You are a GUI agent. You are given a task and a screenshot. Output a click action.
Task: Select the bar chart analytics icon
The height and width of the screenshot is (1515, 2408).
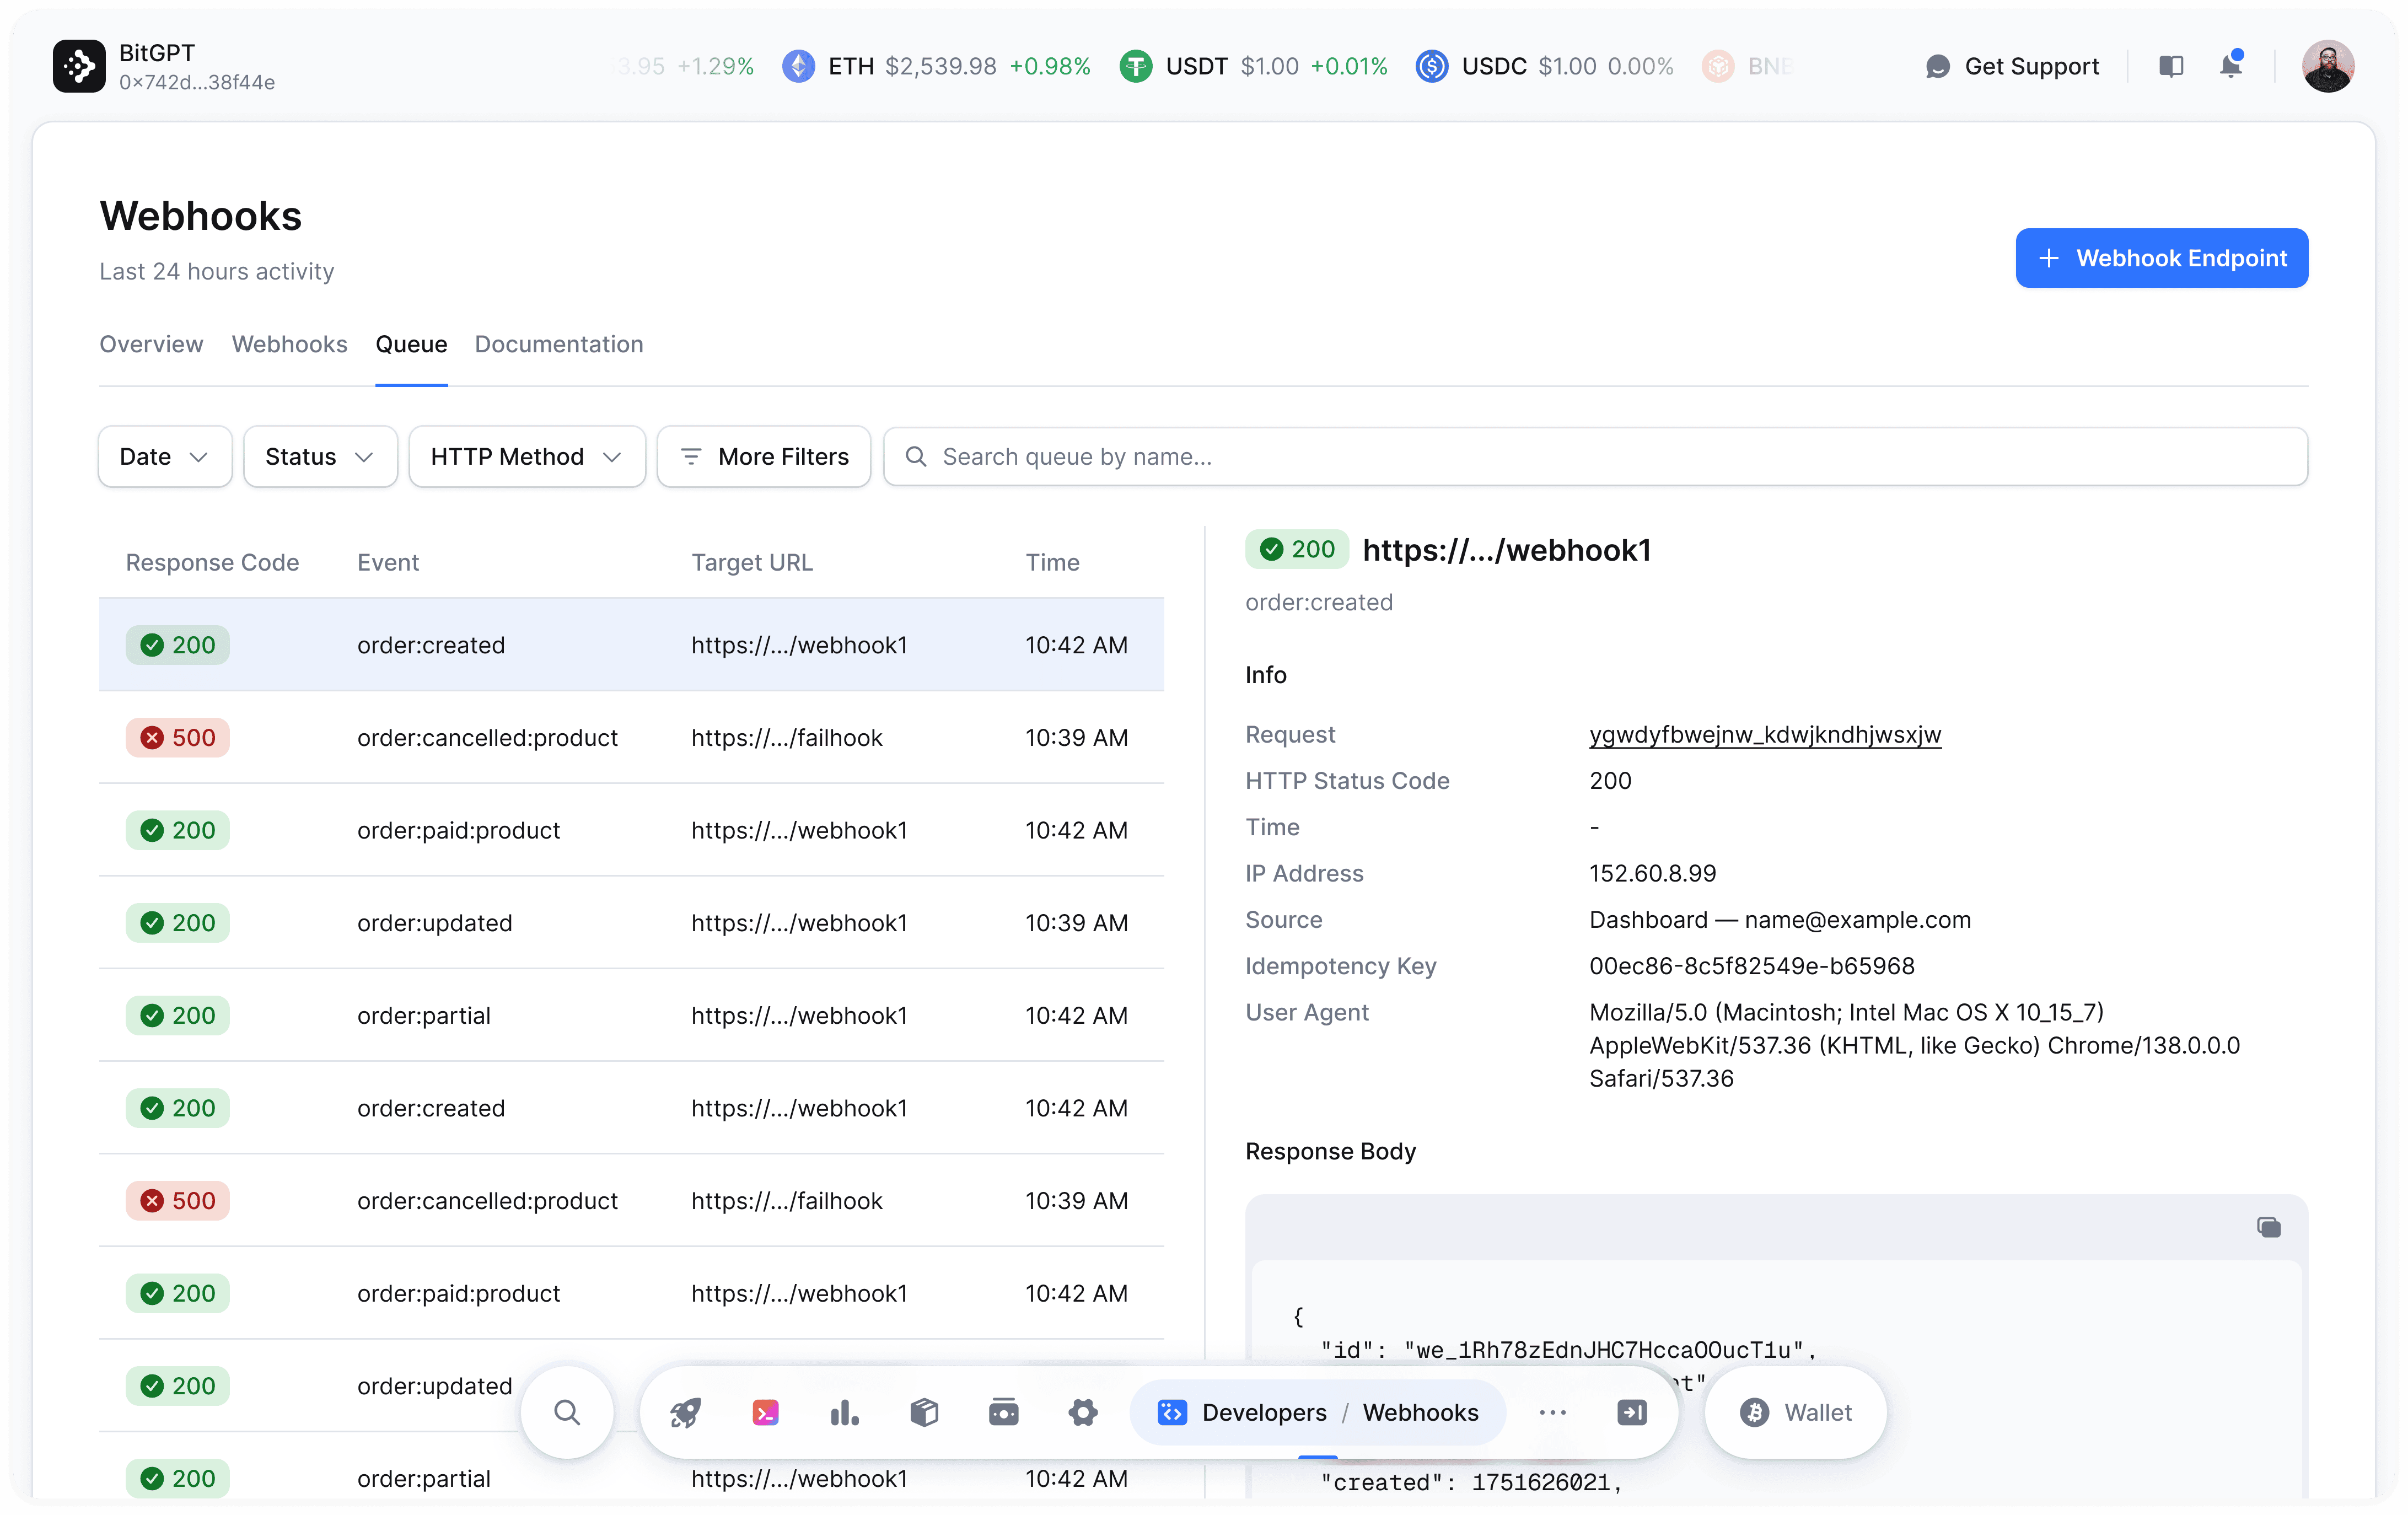(x=845, y=1412)
